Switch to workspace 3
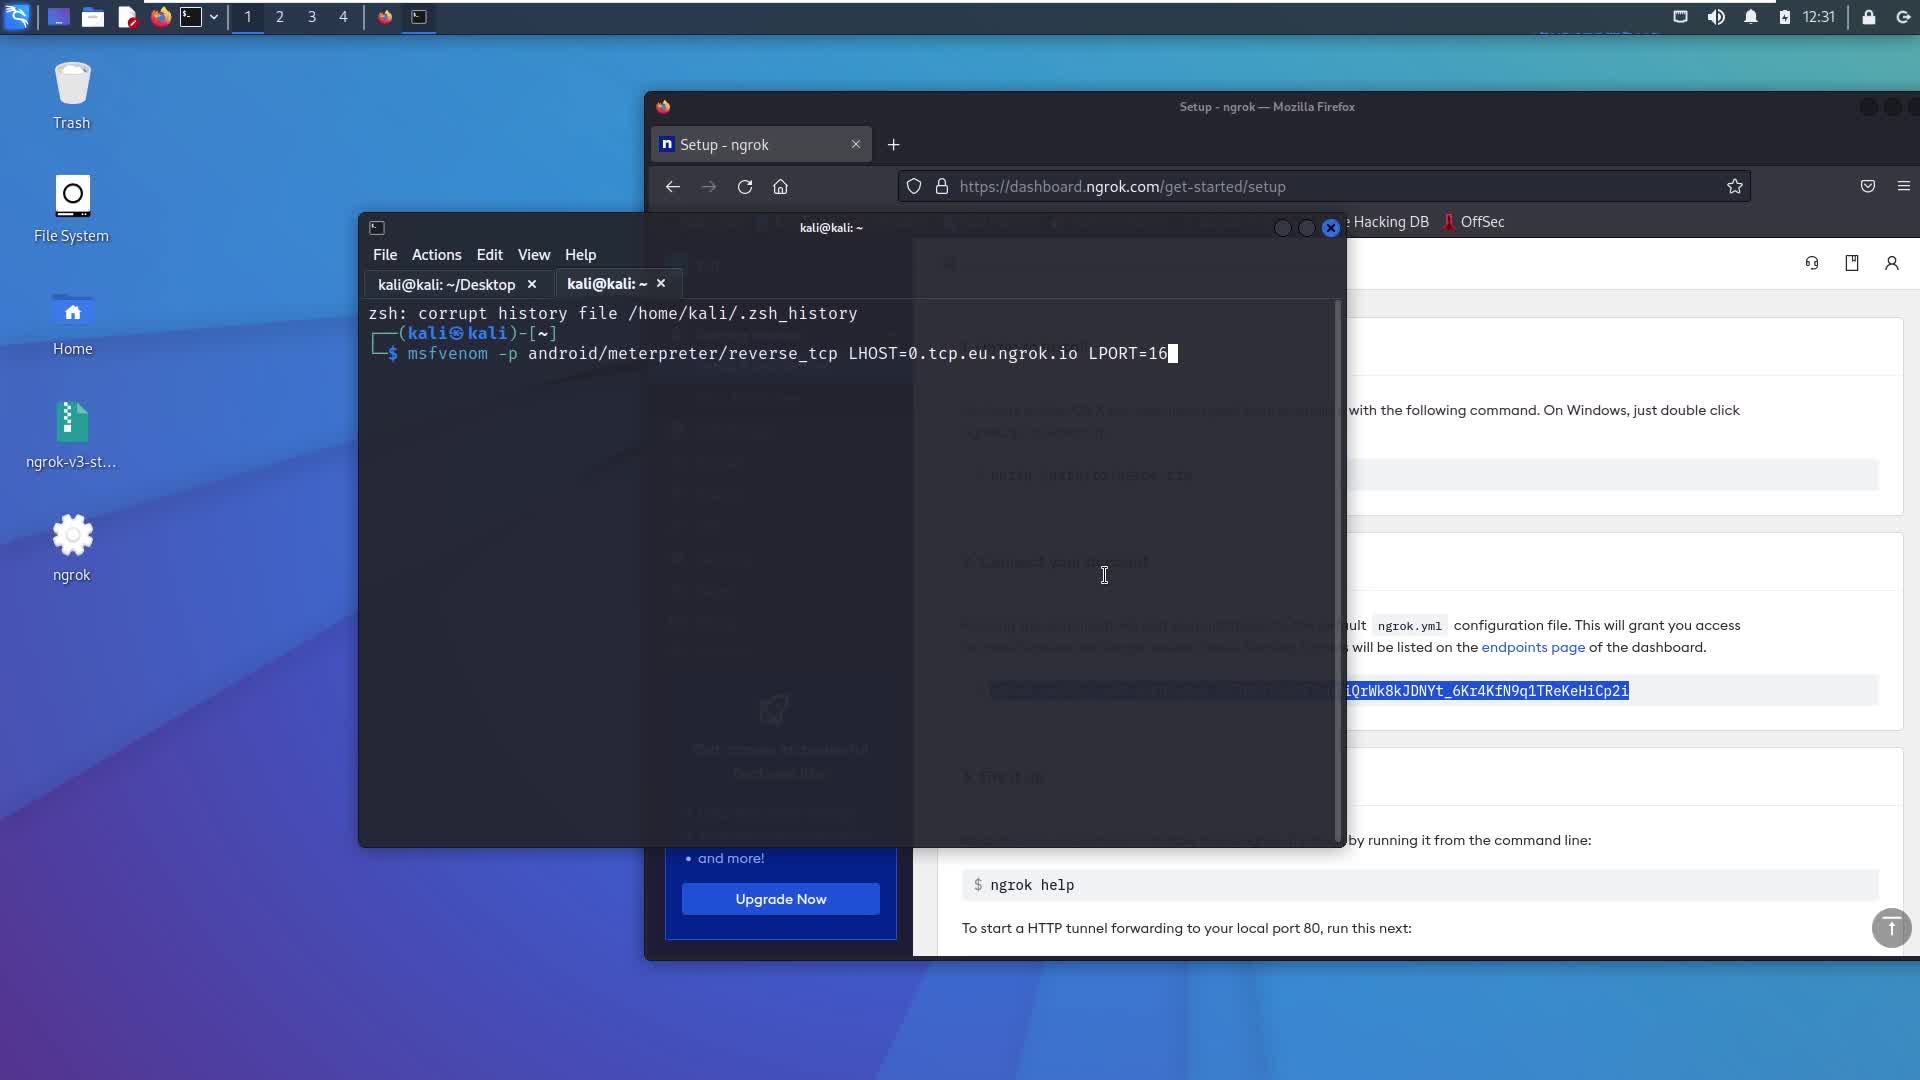Image resolution: width=1920 pixels, height=1080 pixels. 311,17
